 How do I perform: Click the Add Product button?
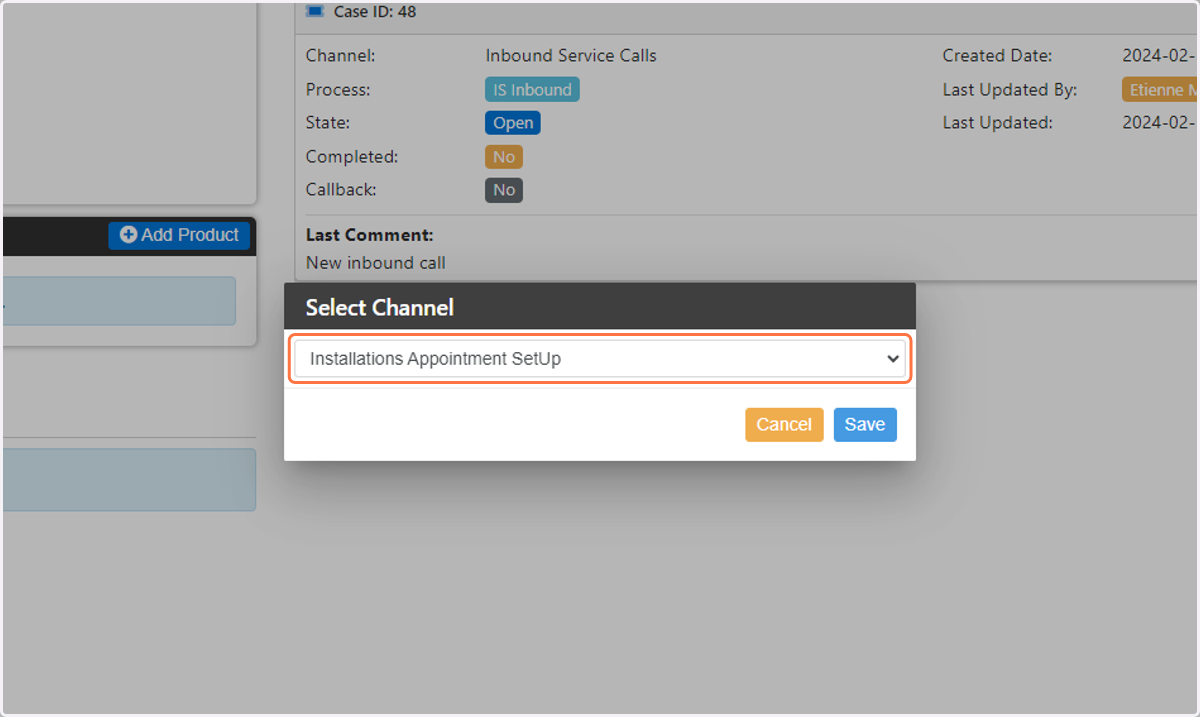pyautogui.click(x=179, y=235)
